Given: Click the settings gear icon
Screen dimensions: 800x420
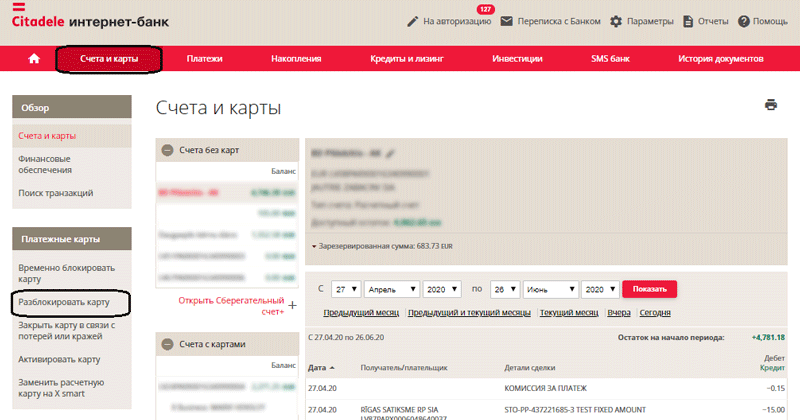Looking at the screenshot, I should point(616,21).
